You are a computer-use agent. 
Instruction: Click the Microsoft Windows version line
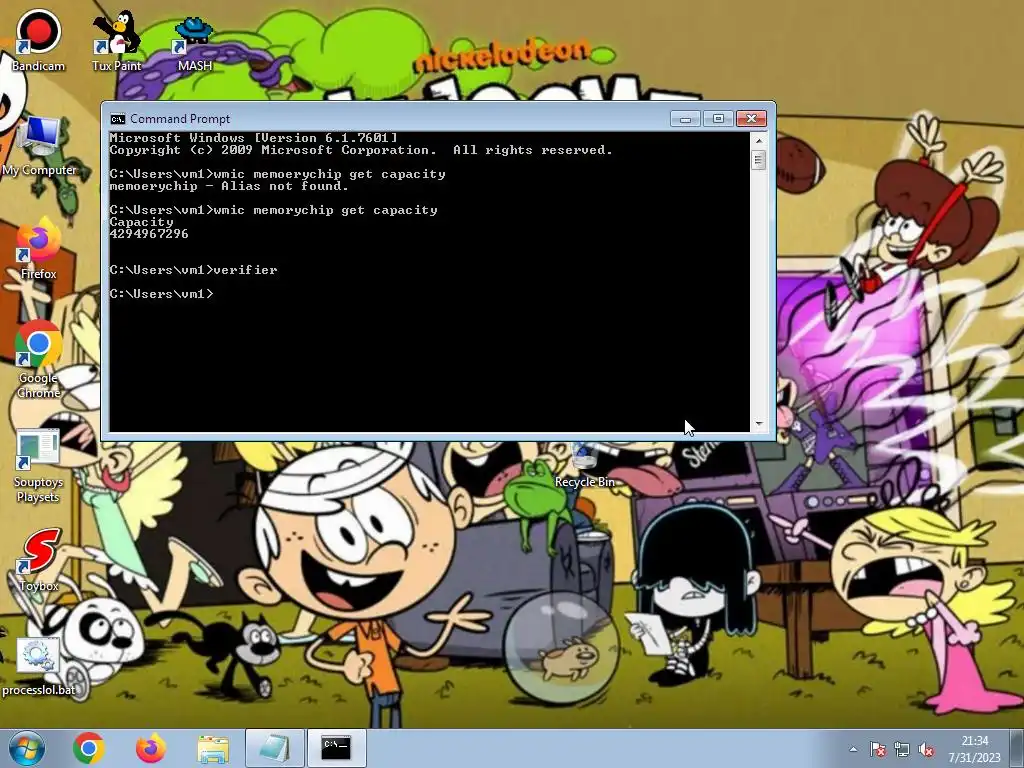(x=253, y=138)
